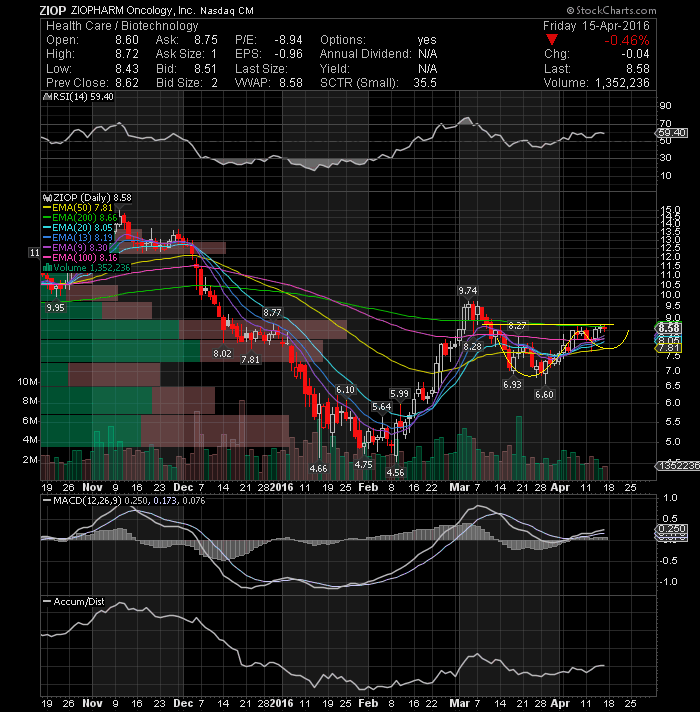The image size is (700, 712).
Task: Click the SCTR (Small) value 35.5
Action: pyautogui.click(x=425, y=83)
